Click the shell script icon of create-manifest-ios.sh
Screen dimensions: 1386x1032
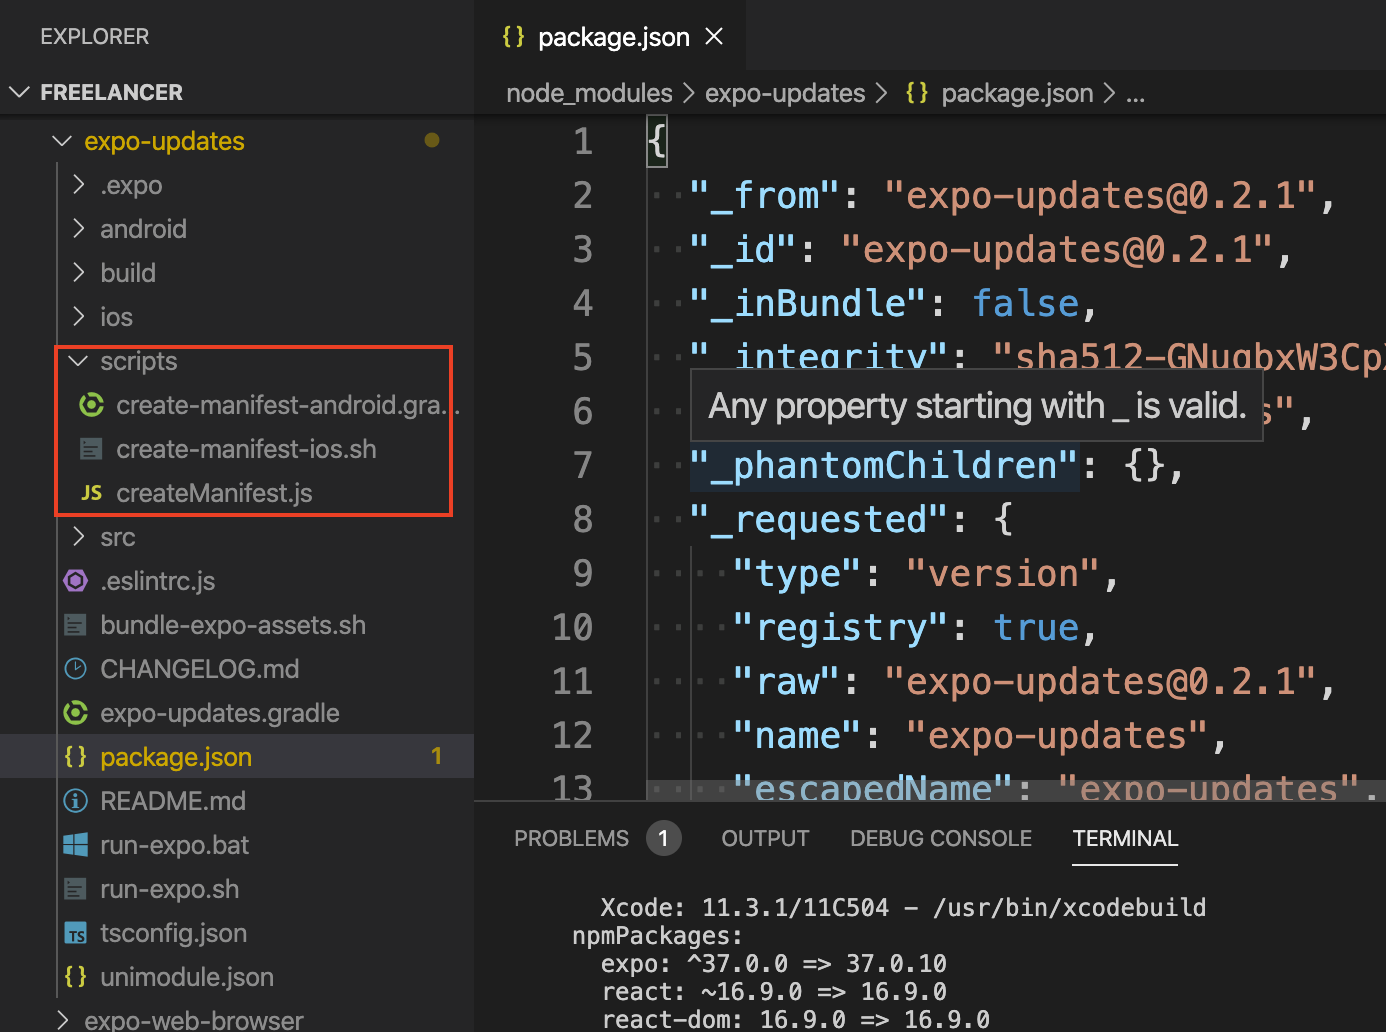coord(91,449)
